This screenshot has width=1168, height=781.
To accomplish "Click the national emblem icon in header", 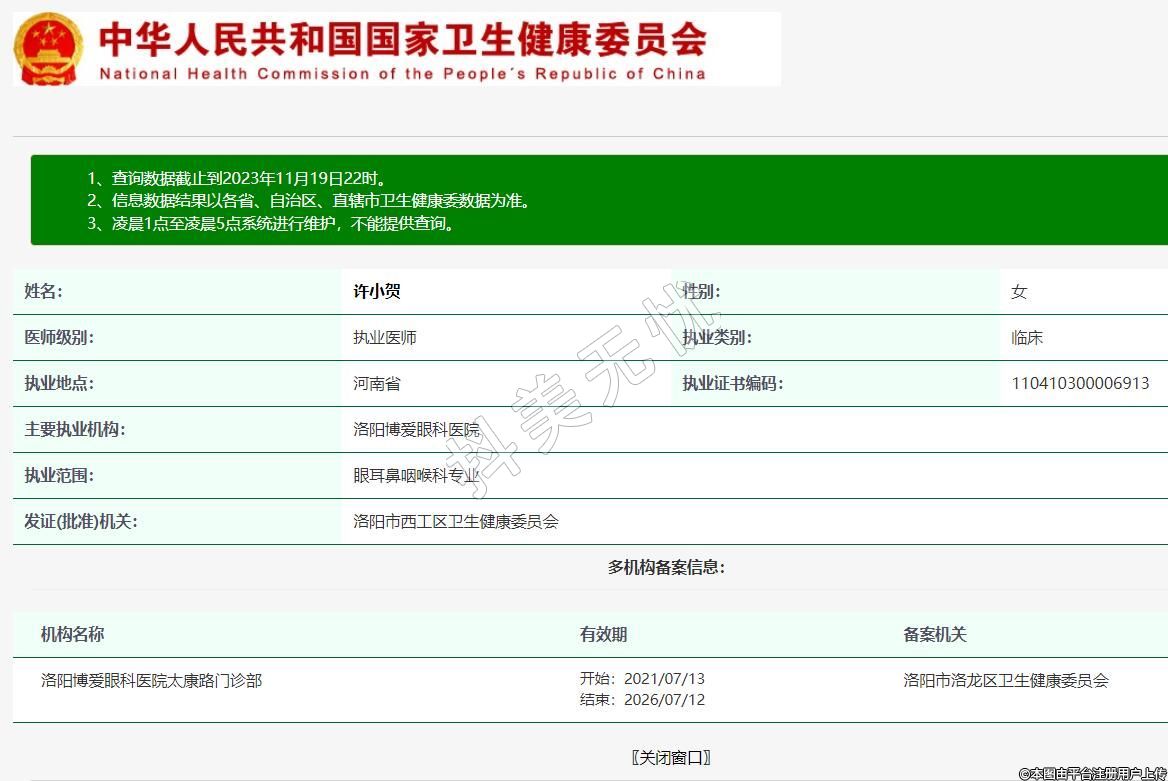I will [49, 48].
